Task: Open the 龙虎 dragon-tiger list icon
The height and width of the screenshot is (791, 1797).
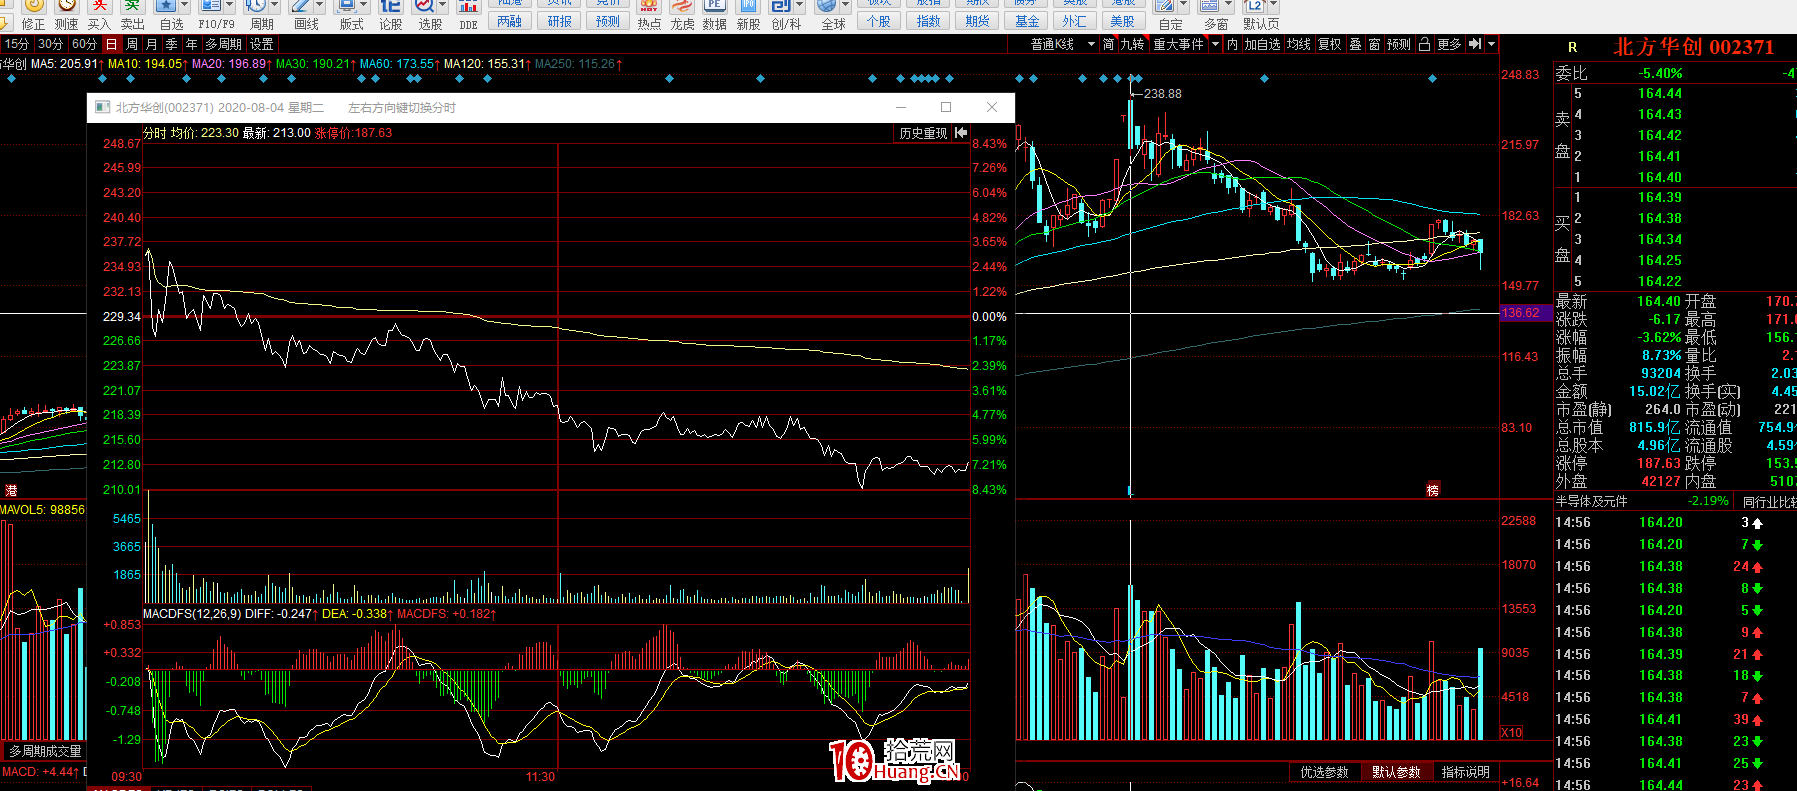Action: pyautogui.click(x=682, y=6)
